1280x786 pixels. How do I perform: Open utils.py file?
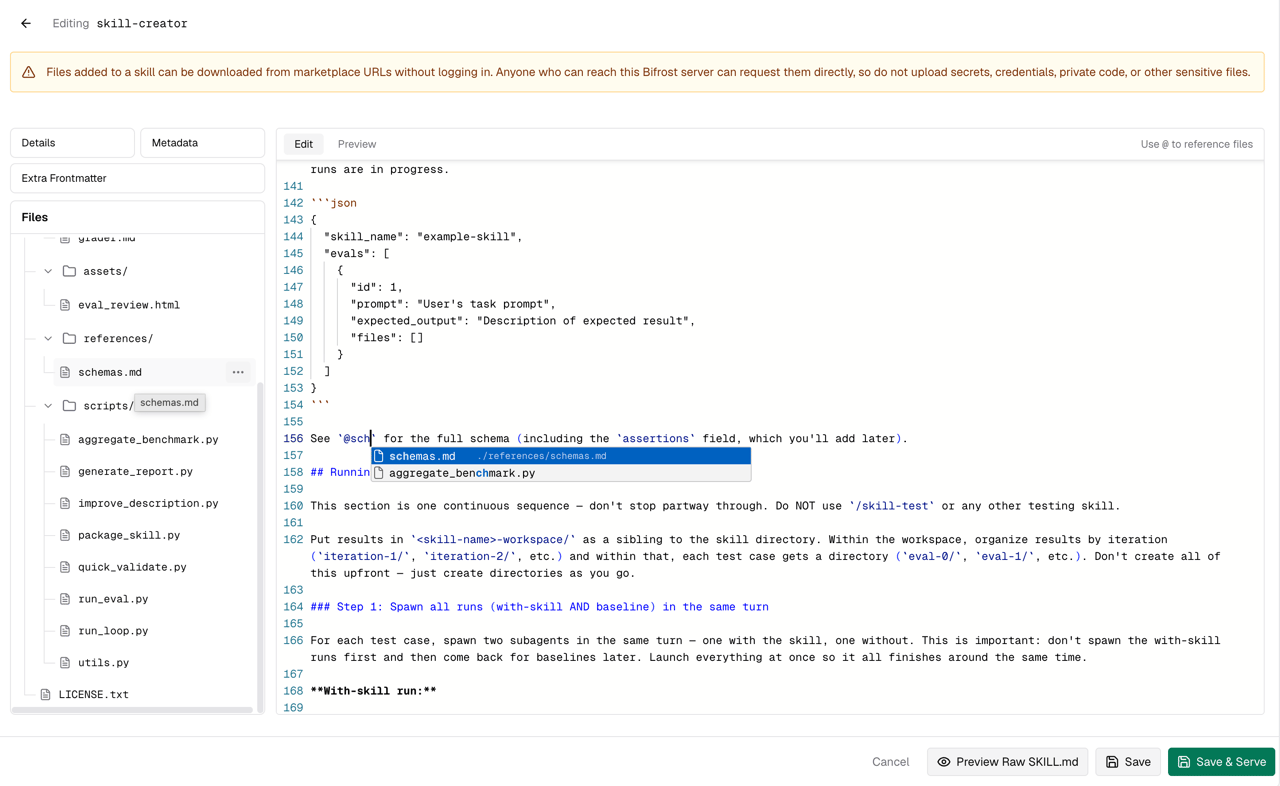(103, 663)
